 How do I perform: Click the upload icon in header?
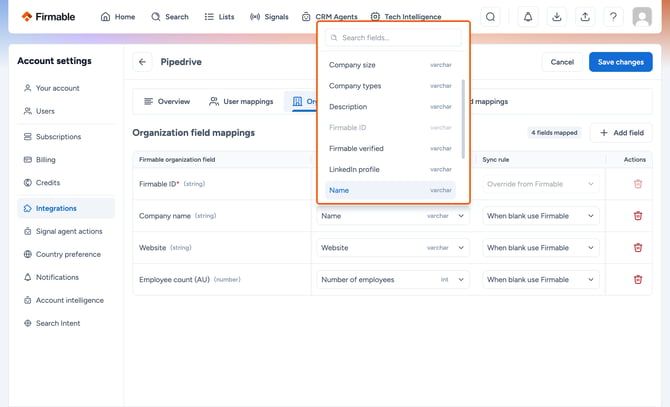tap(585, 17)
